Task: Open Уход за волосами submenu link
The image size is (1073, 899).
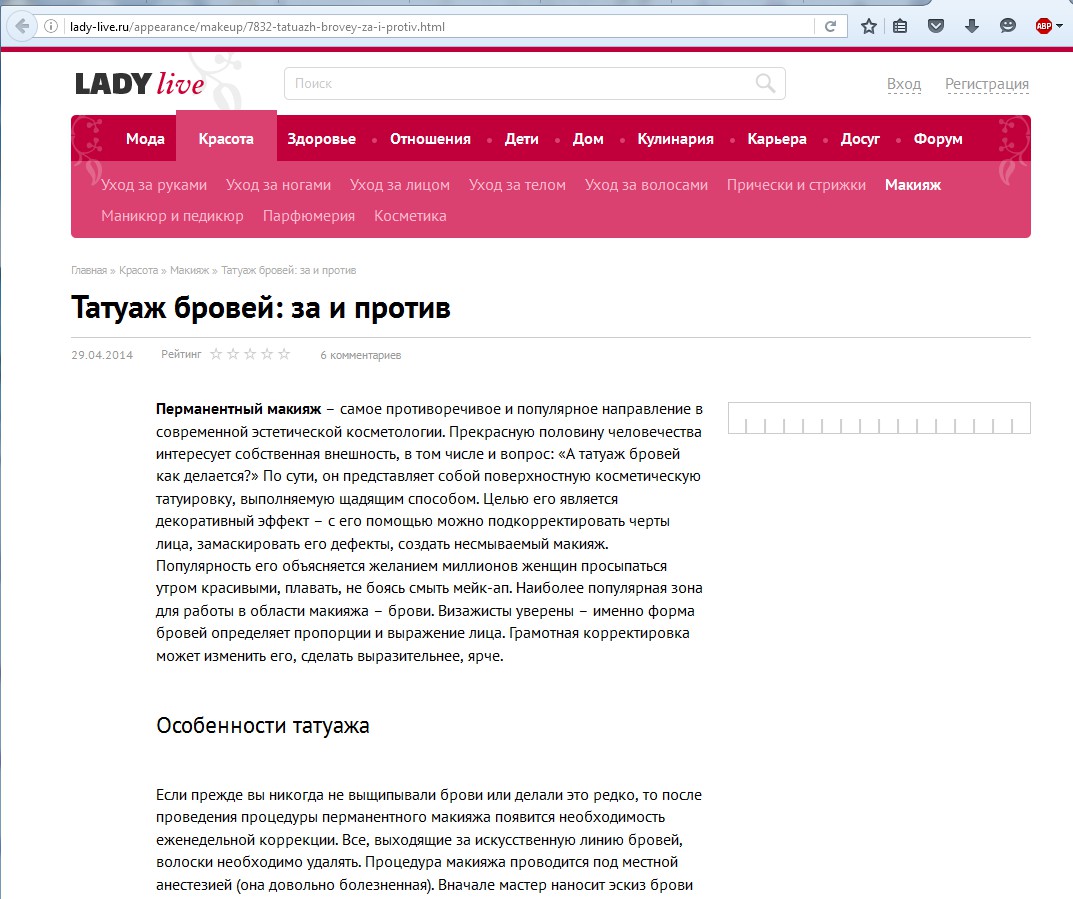Action: click(646, 185)
